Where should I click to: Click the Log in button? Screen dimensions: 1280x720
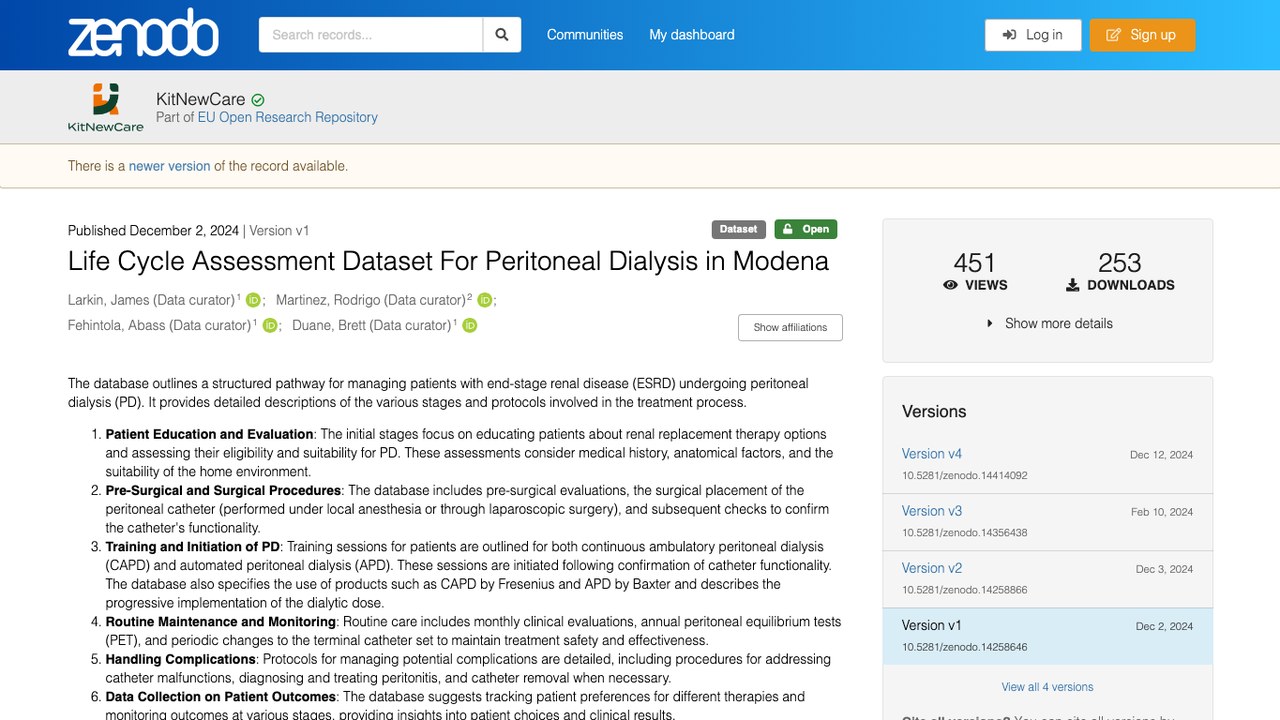(1033, 35)
